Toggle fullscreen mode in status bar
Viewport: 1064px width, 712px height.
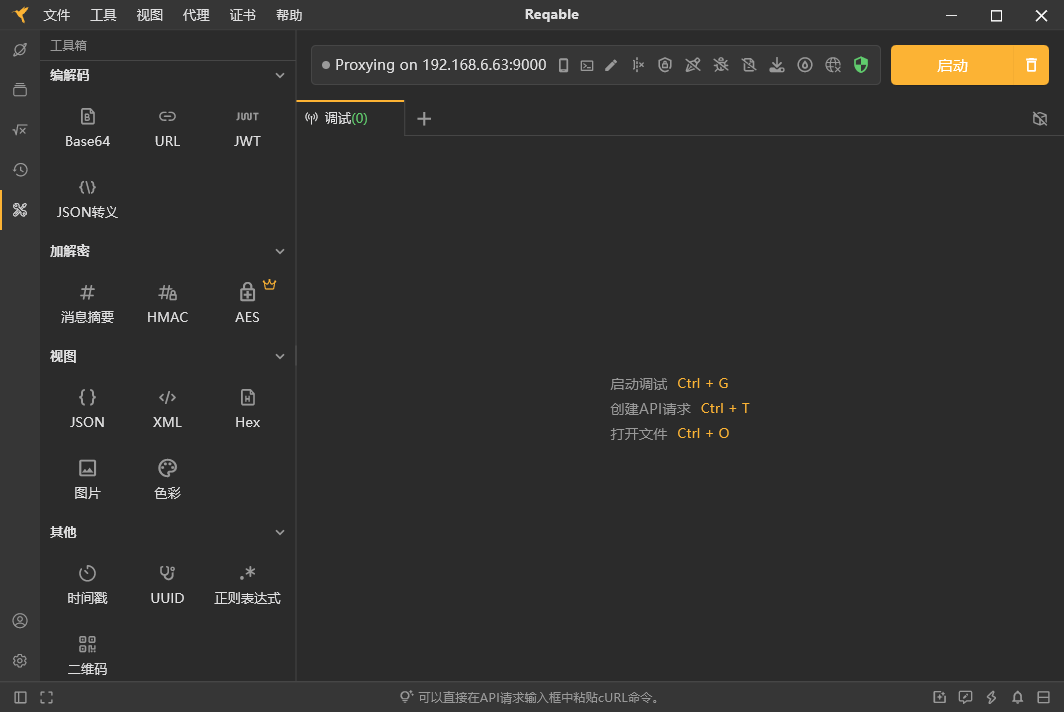pos(46,697)
